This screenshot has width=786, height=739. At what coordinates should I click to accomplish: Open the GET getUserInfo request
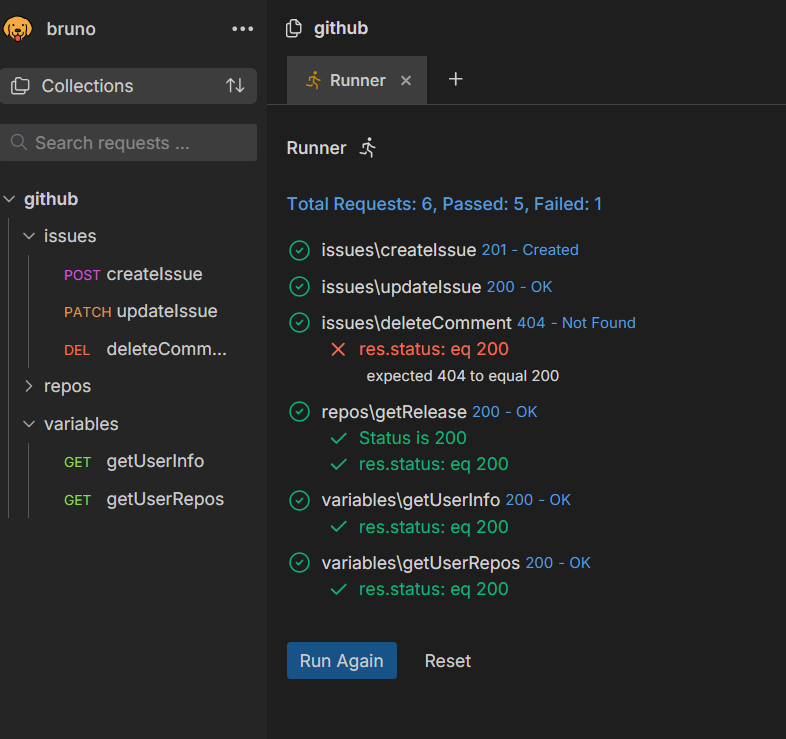coord(134,461)
